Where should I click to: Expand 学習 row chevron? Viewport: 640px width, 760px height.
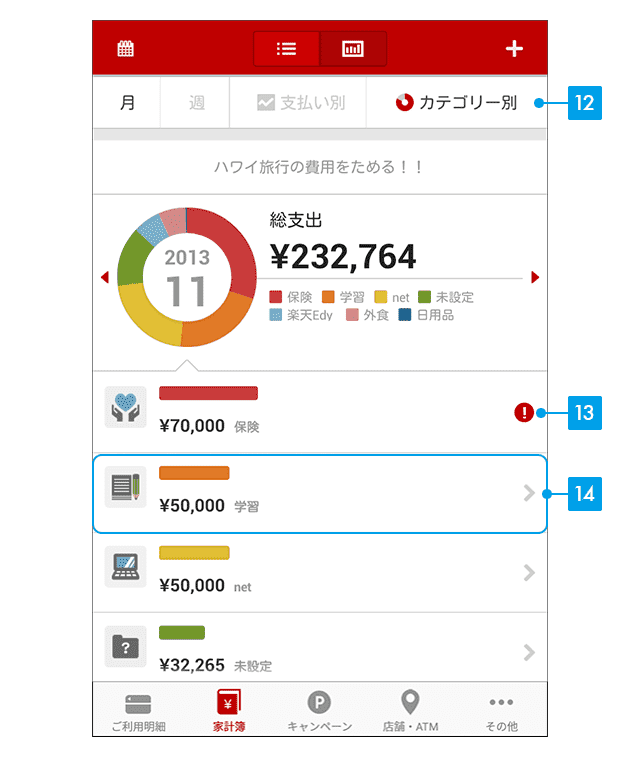[529, 493]
